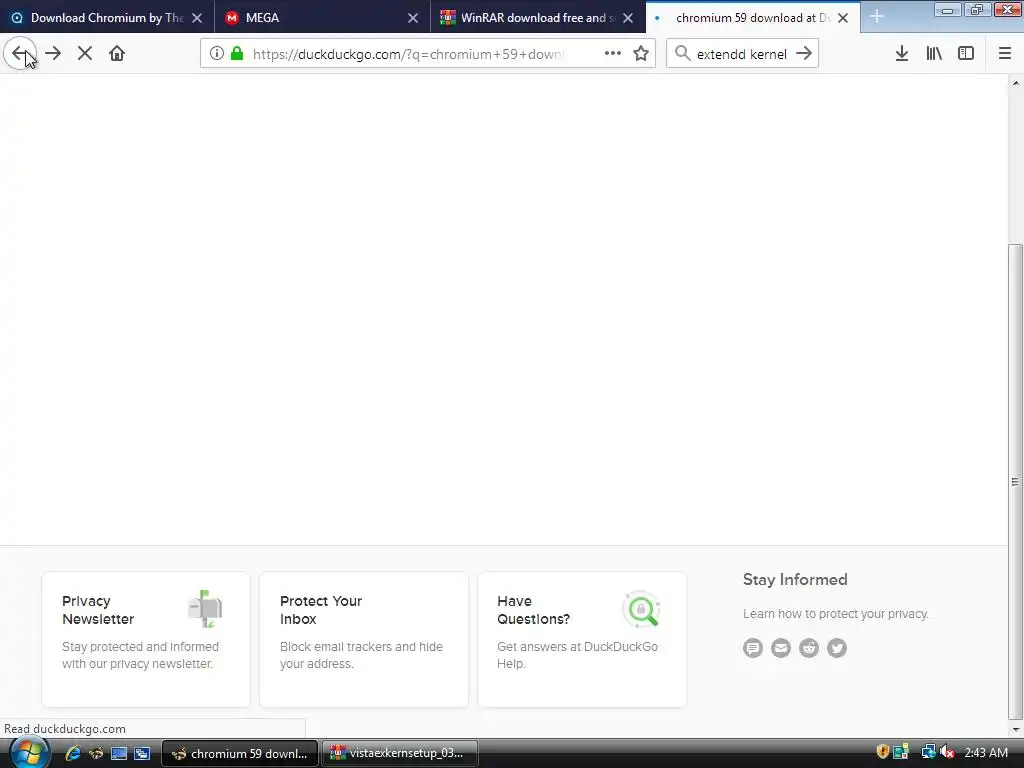Screen dimensions: 1024x768
Task: Click the mailbox icon in Privacy Newsletter card
Action: point(205,609)
